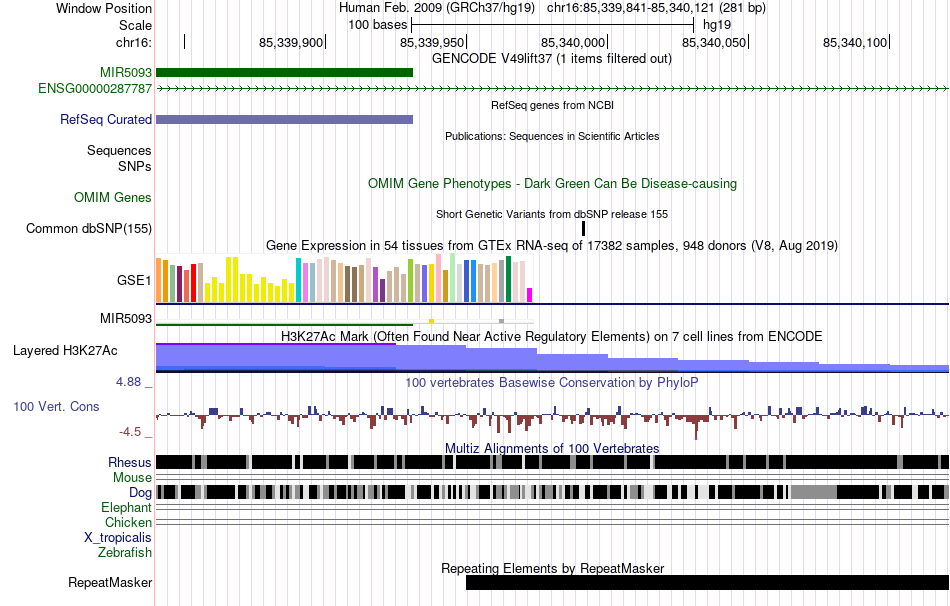Click the chr16: ruler label
The height and width of the screenshot is (606, 950).
[x=134, y=42]
